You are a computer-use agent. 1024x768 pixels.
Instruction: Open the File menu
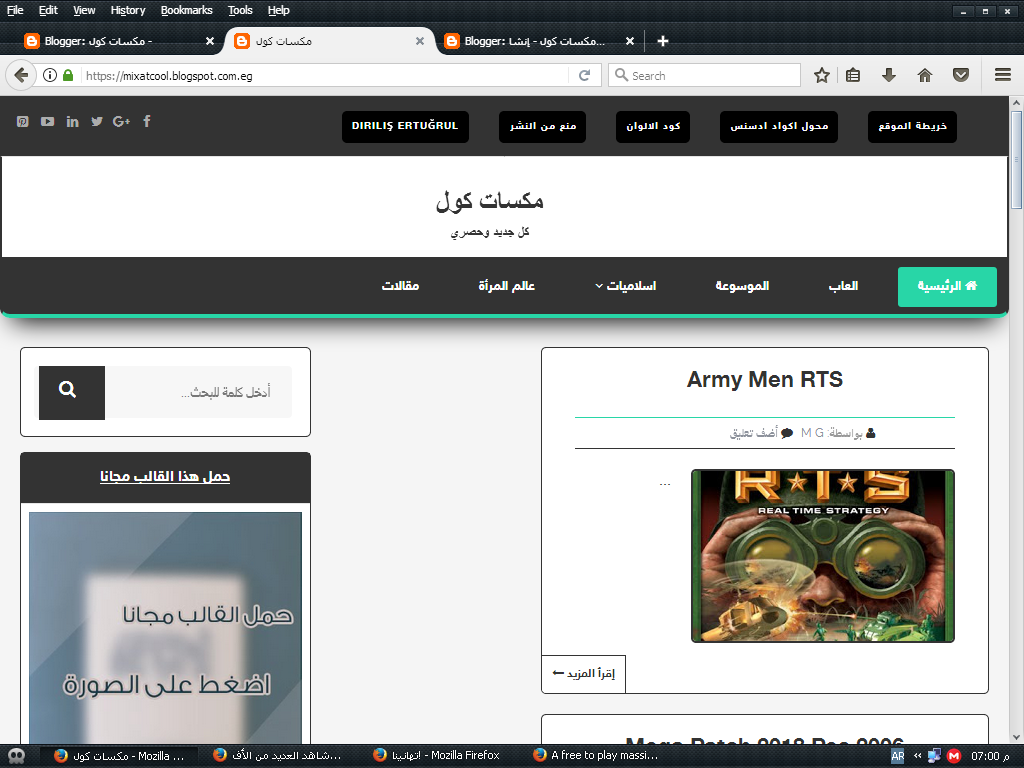coord(15,10)
